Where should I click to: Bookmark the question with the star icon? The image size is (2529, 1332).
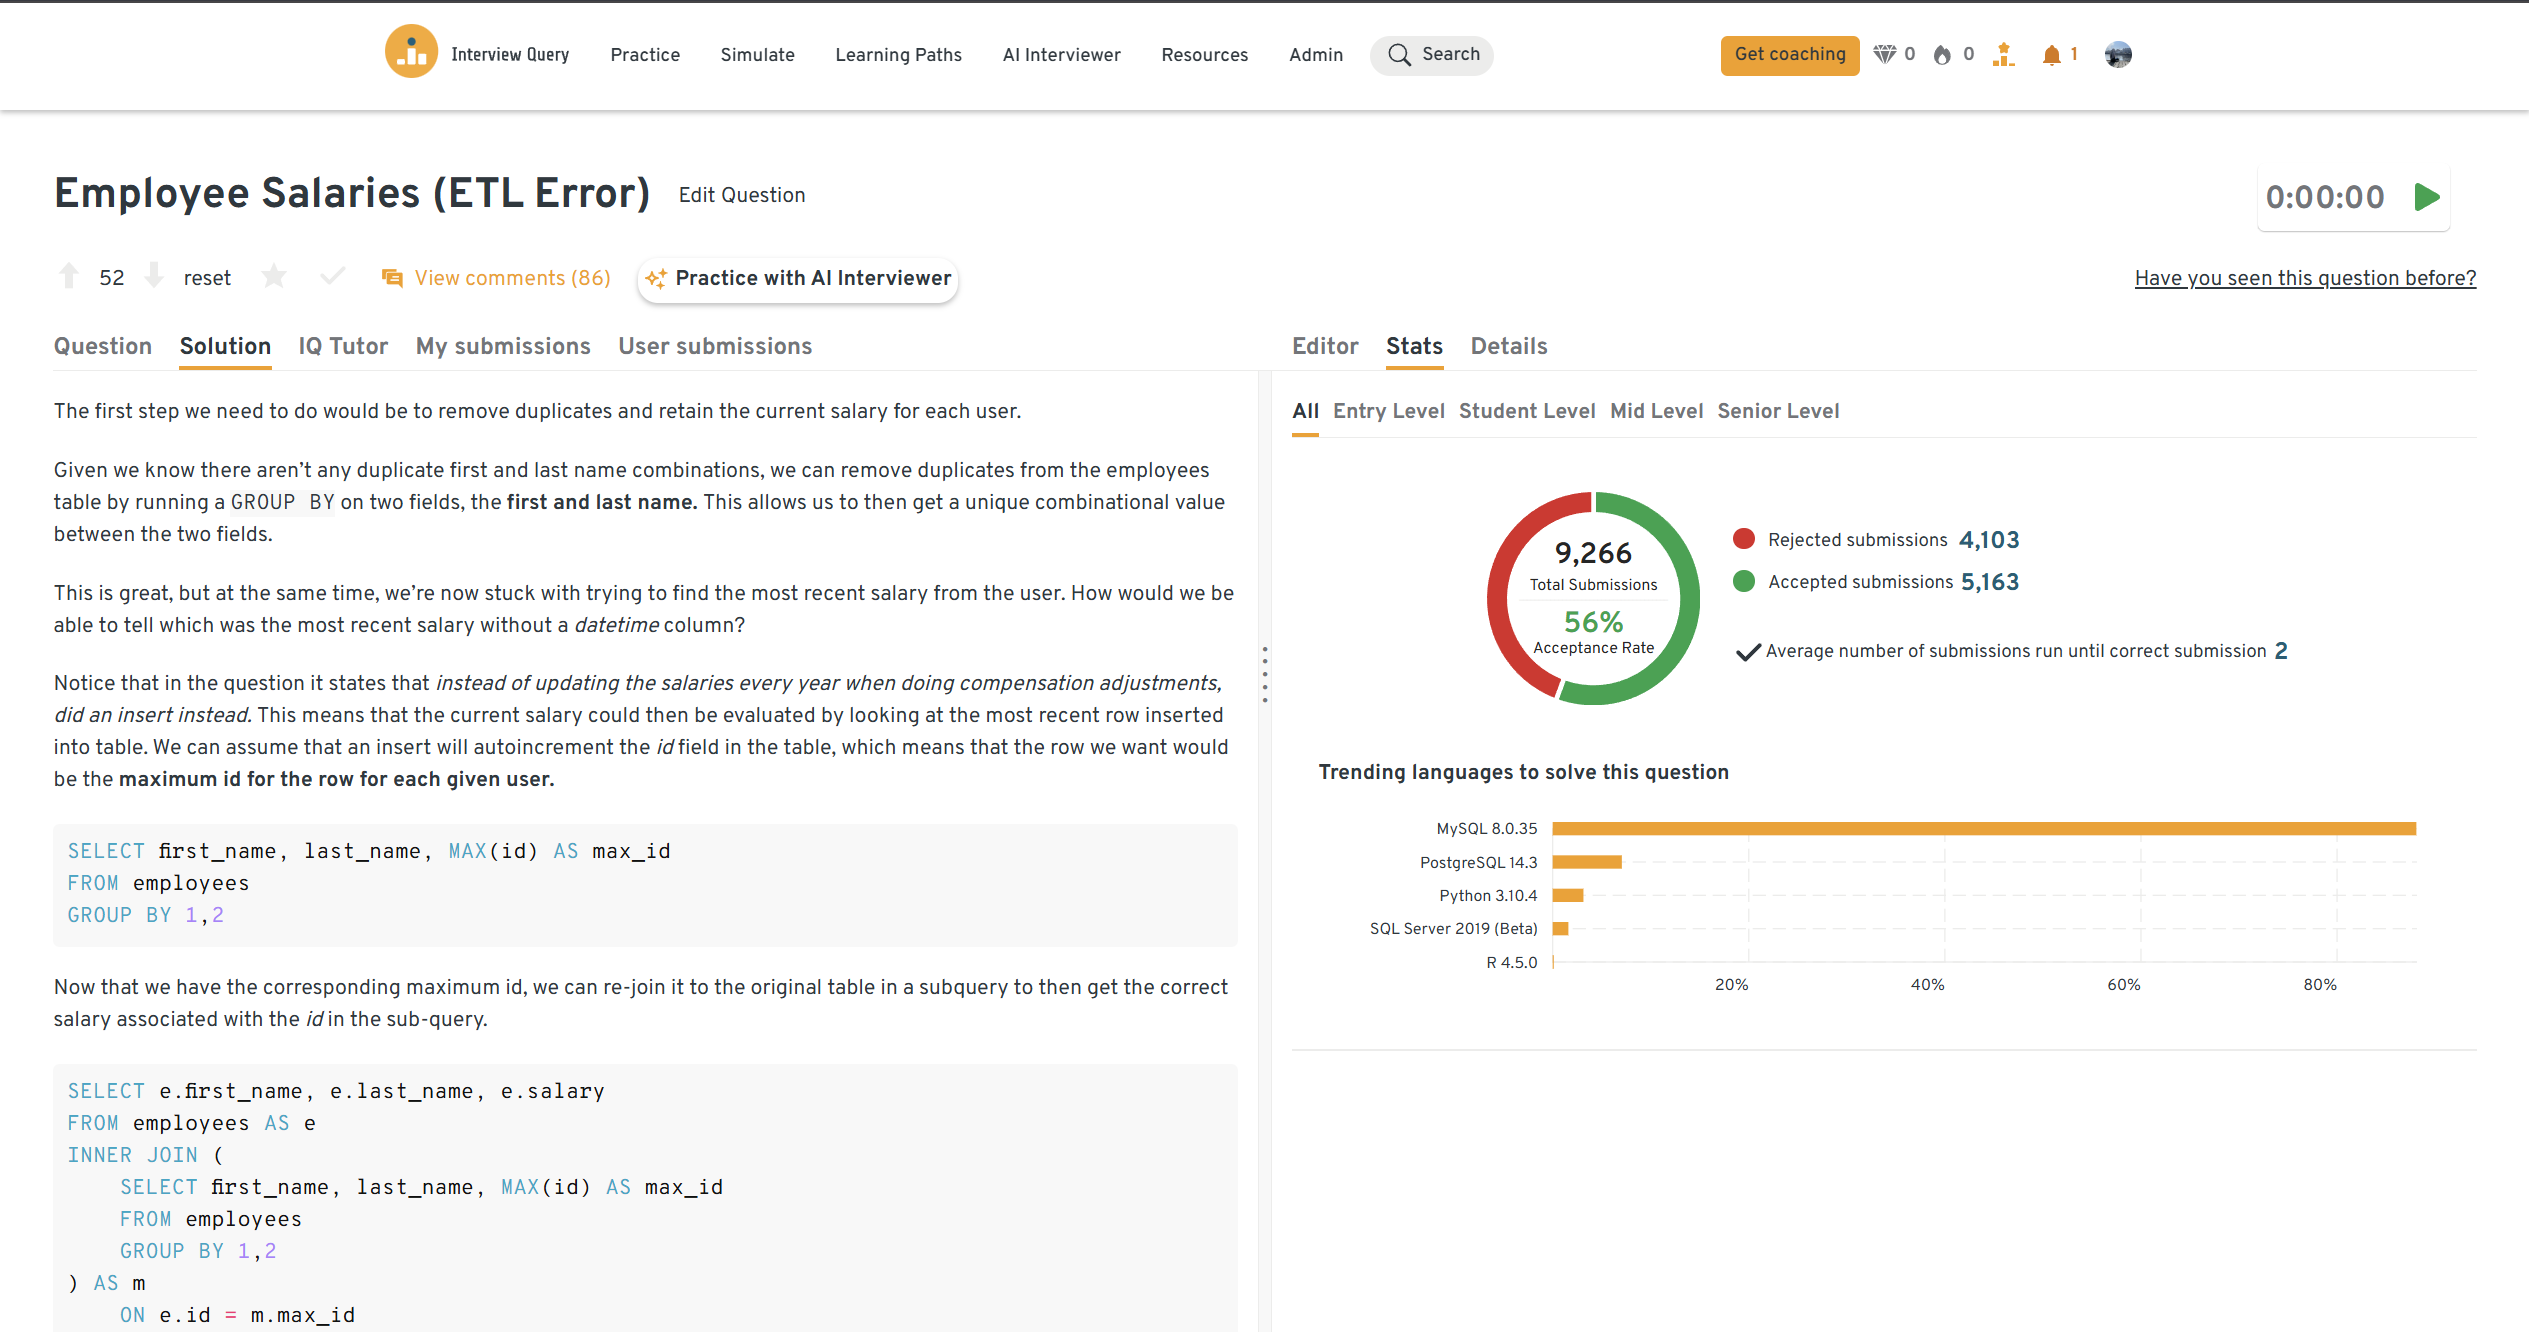coord(274,276)
